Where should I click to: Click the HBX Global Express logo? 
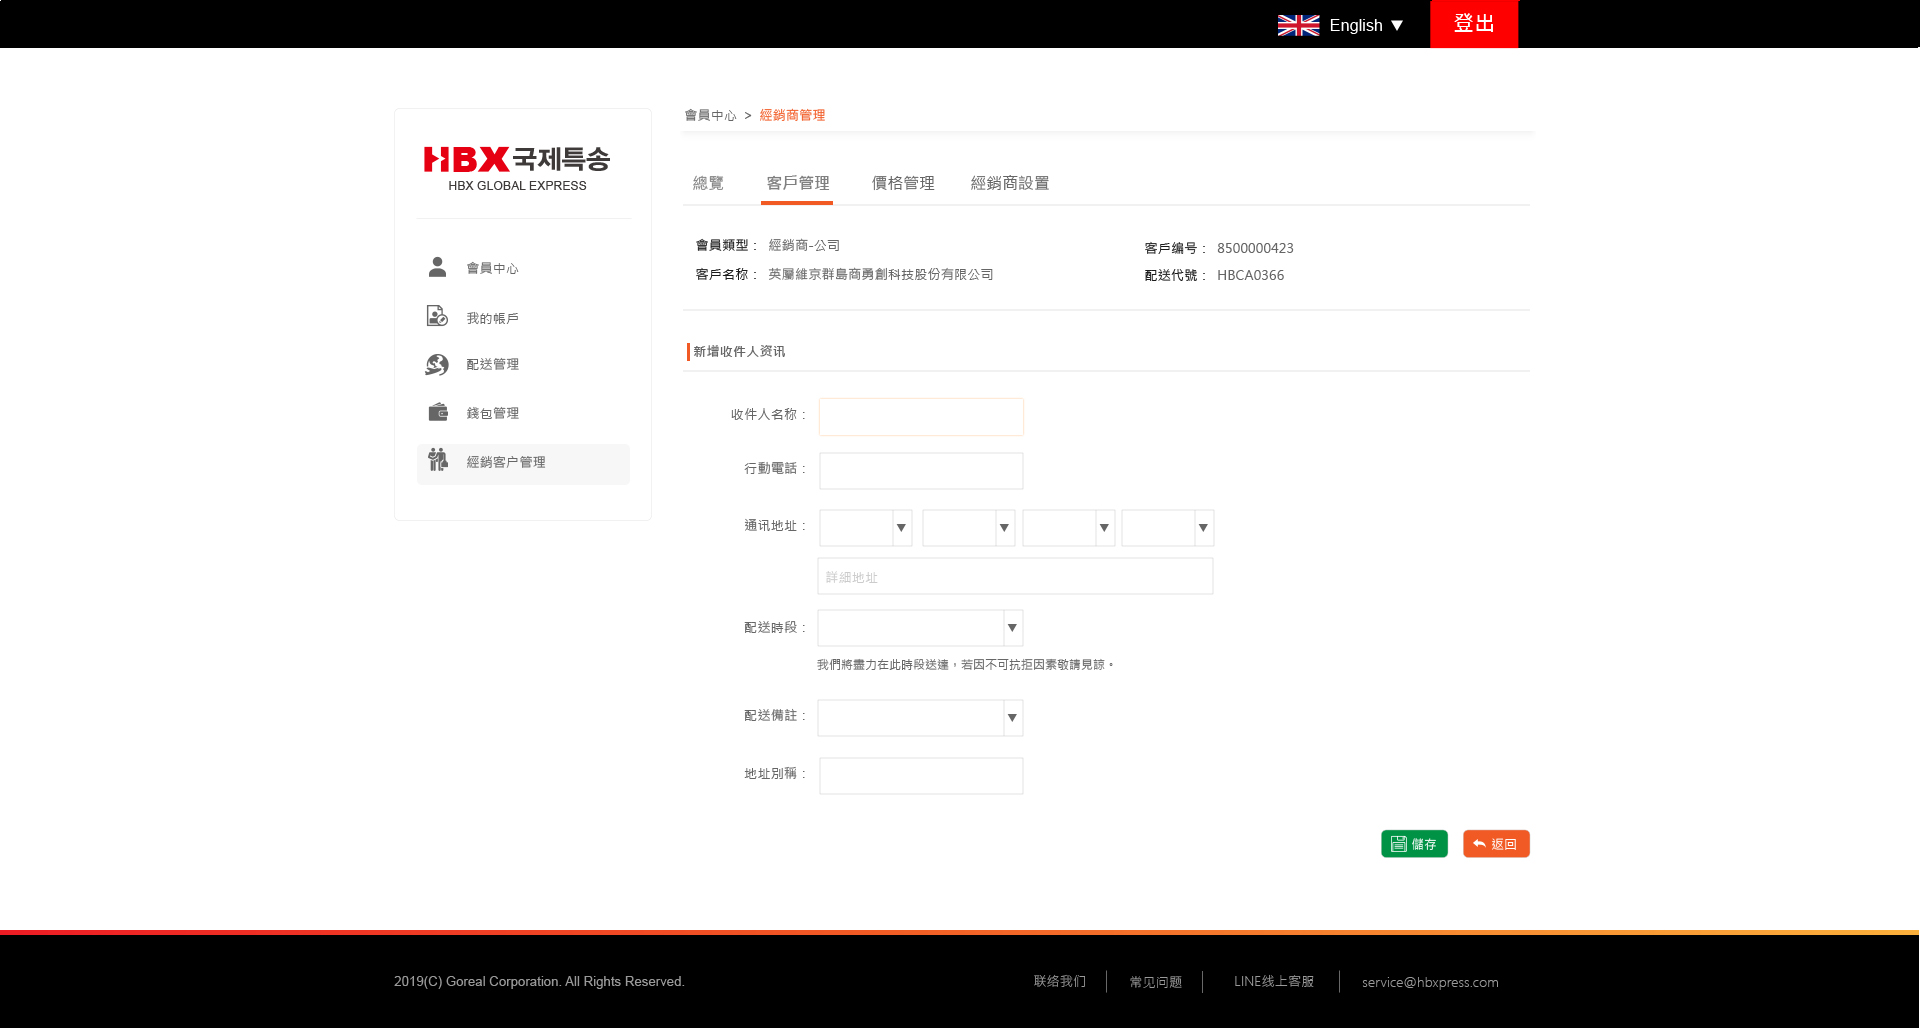517,167
